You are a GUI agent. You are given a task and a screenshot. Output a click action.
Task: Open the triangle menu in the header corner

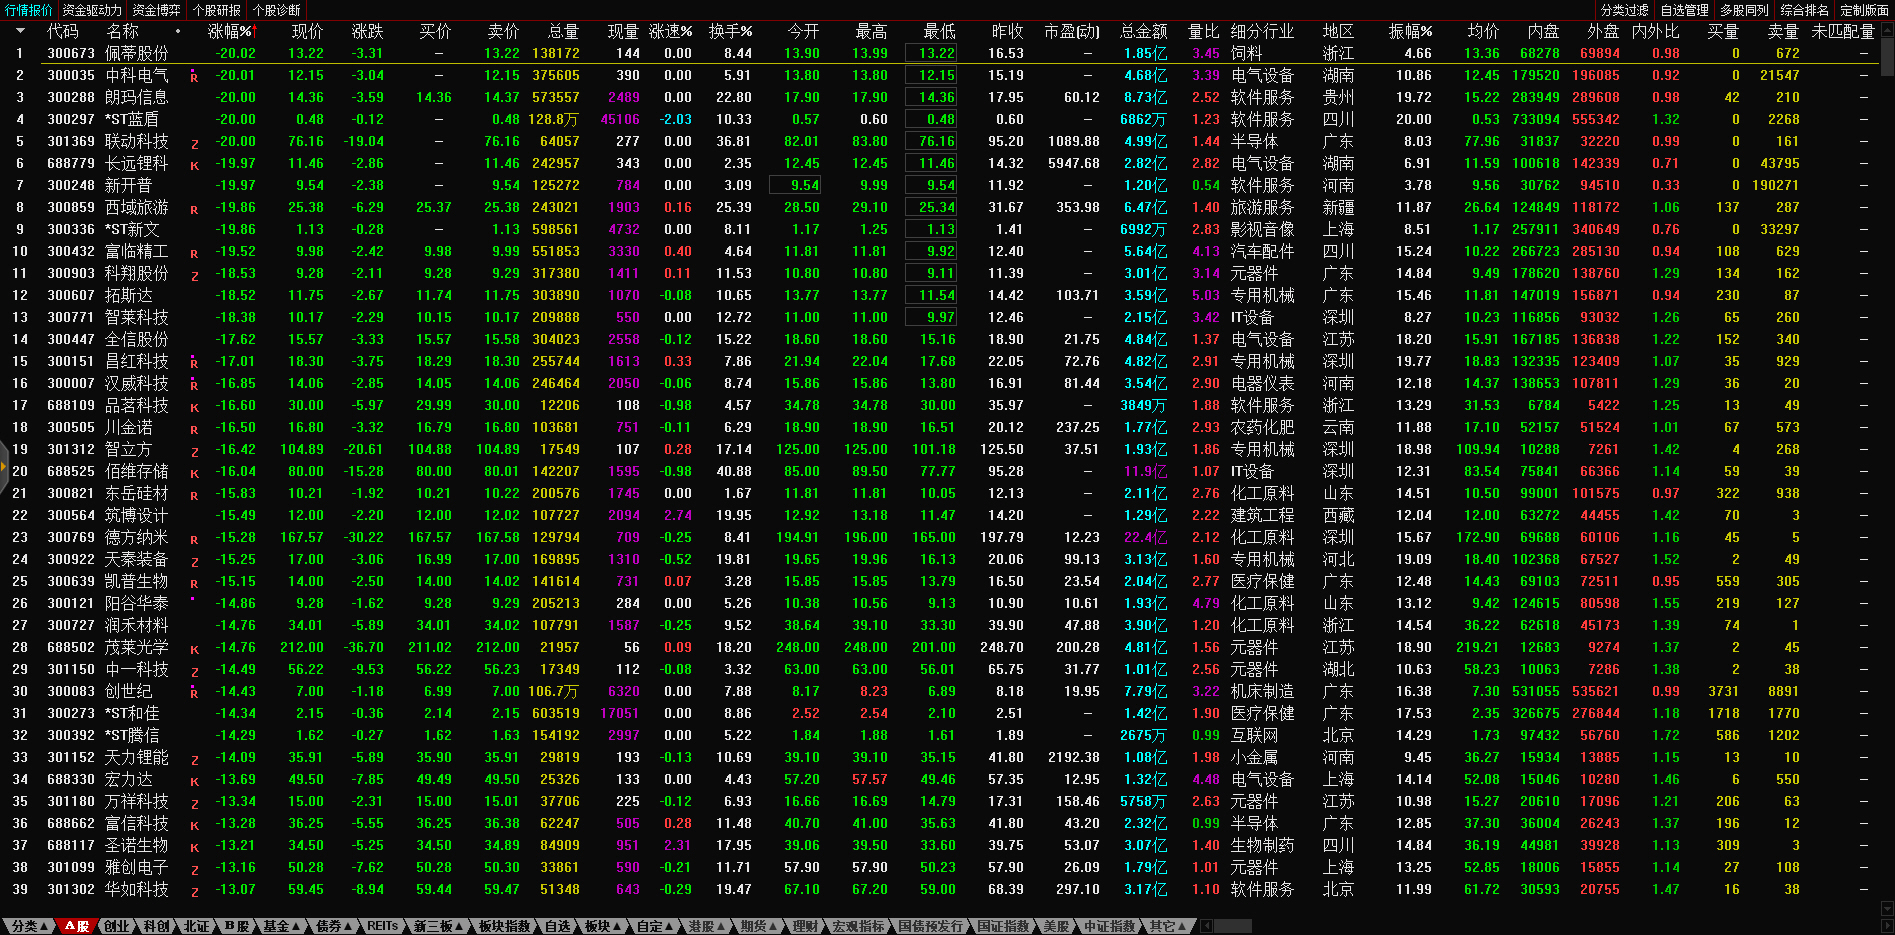coord(19,31)
